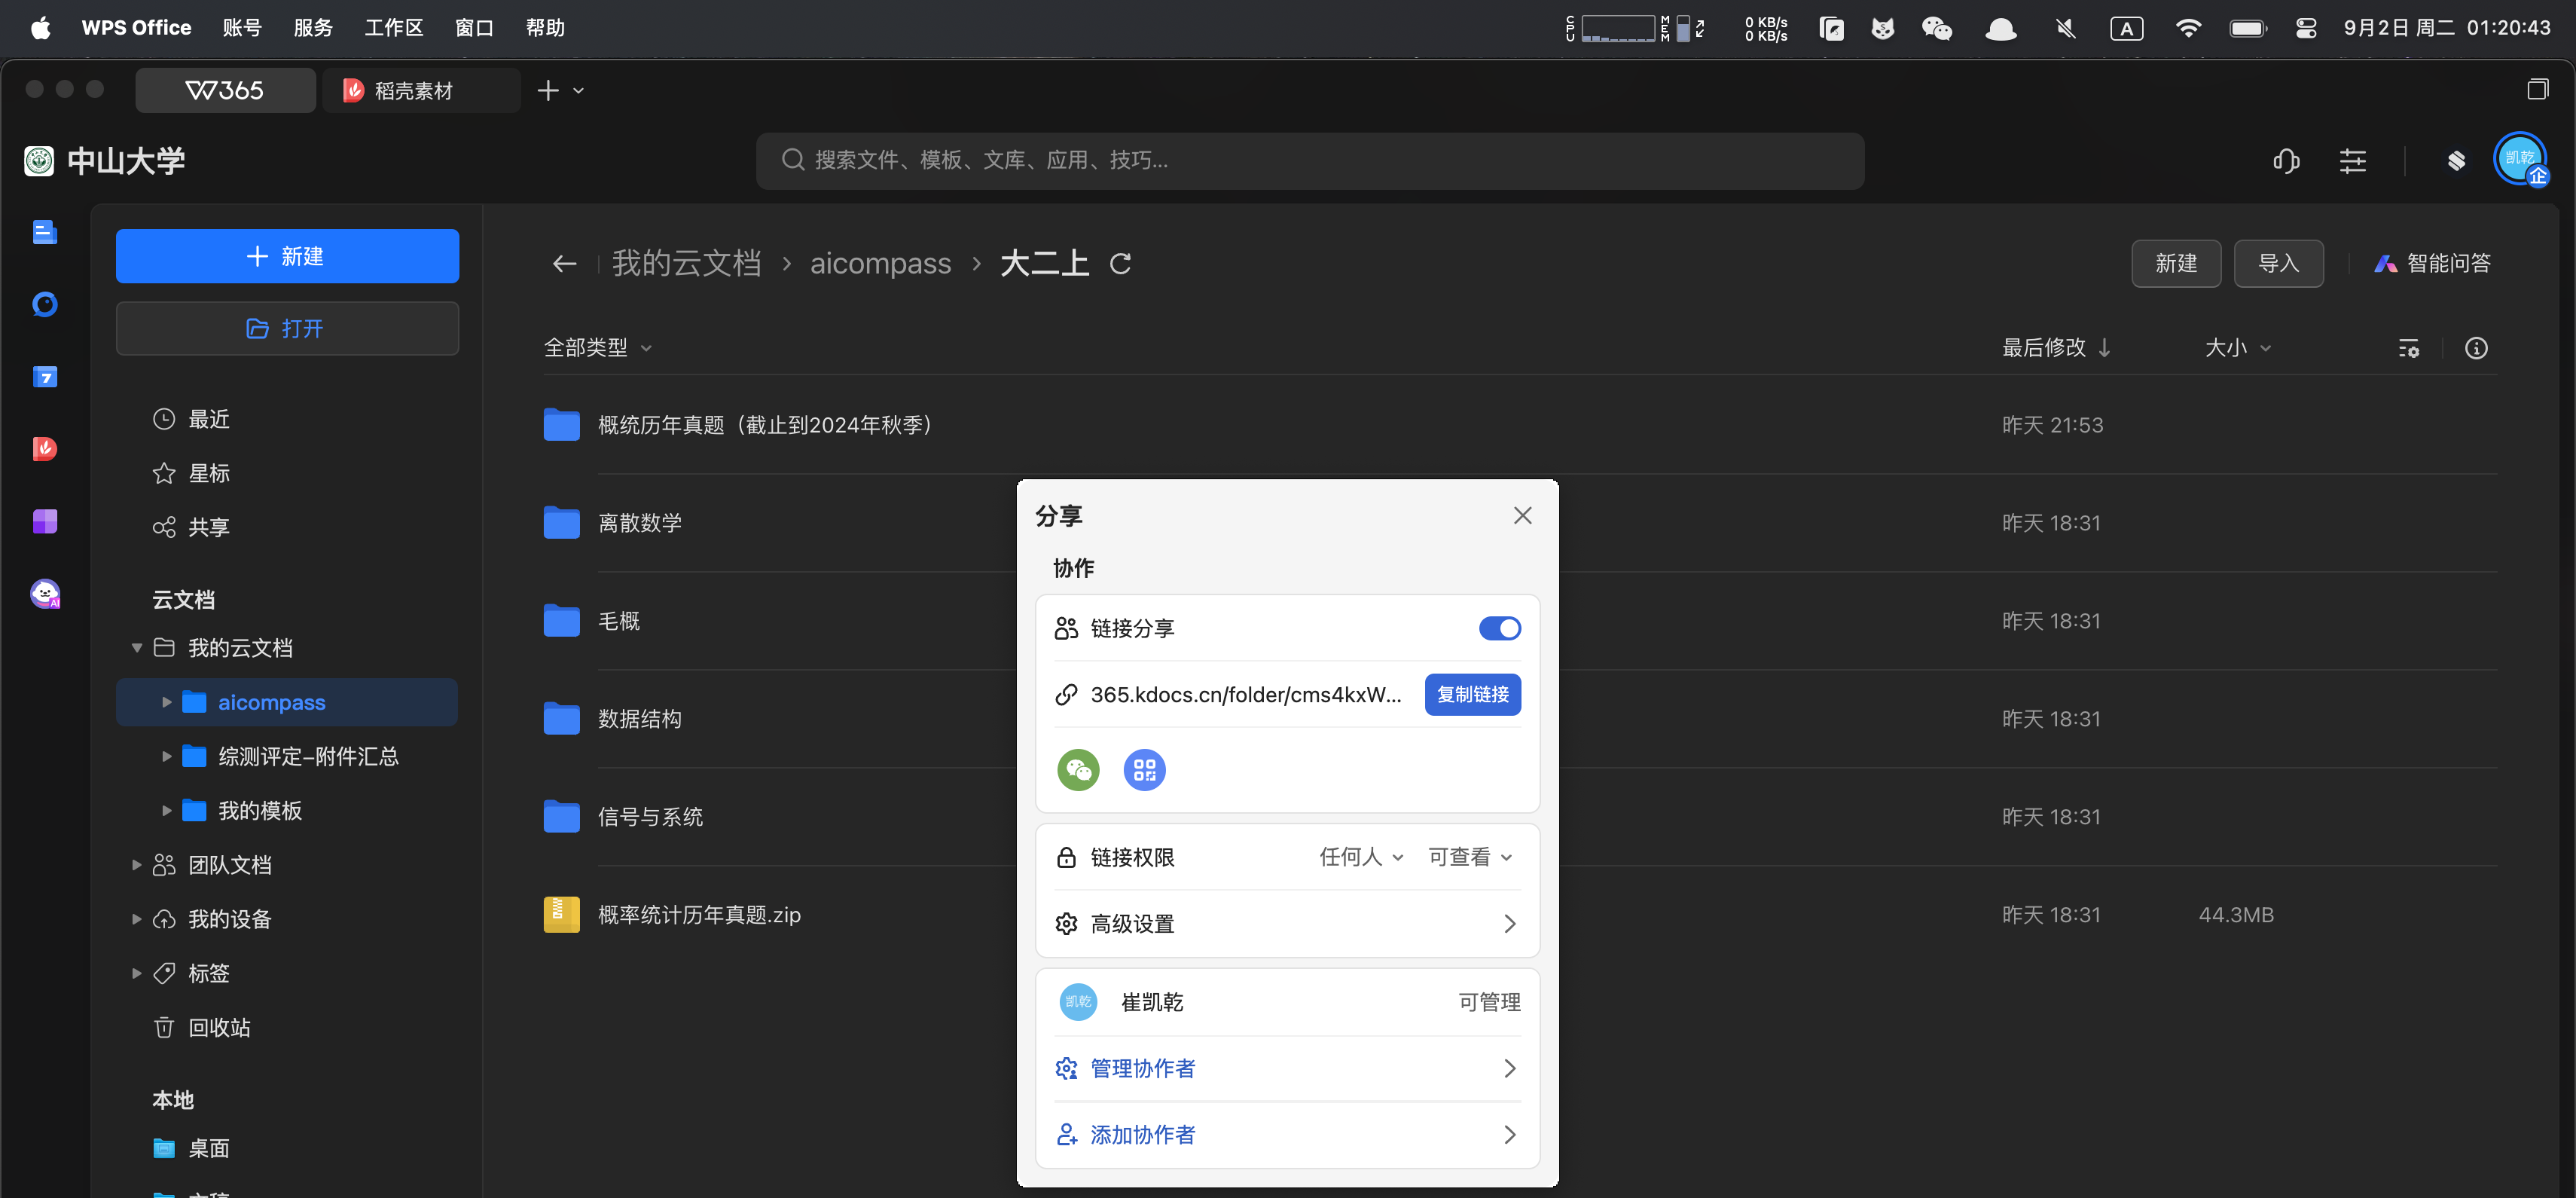
Task: Share via the QR code icon
Action: (1144, 769)
